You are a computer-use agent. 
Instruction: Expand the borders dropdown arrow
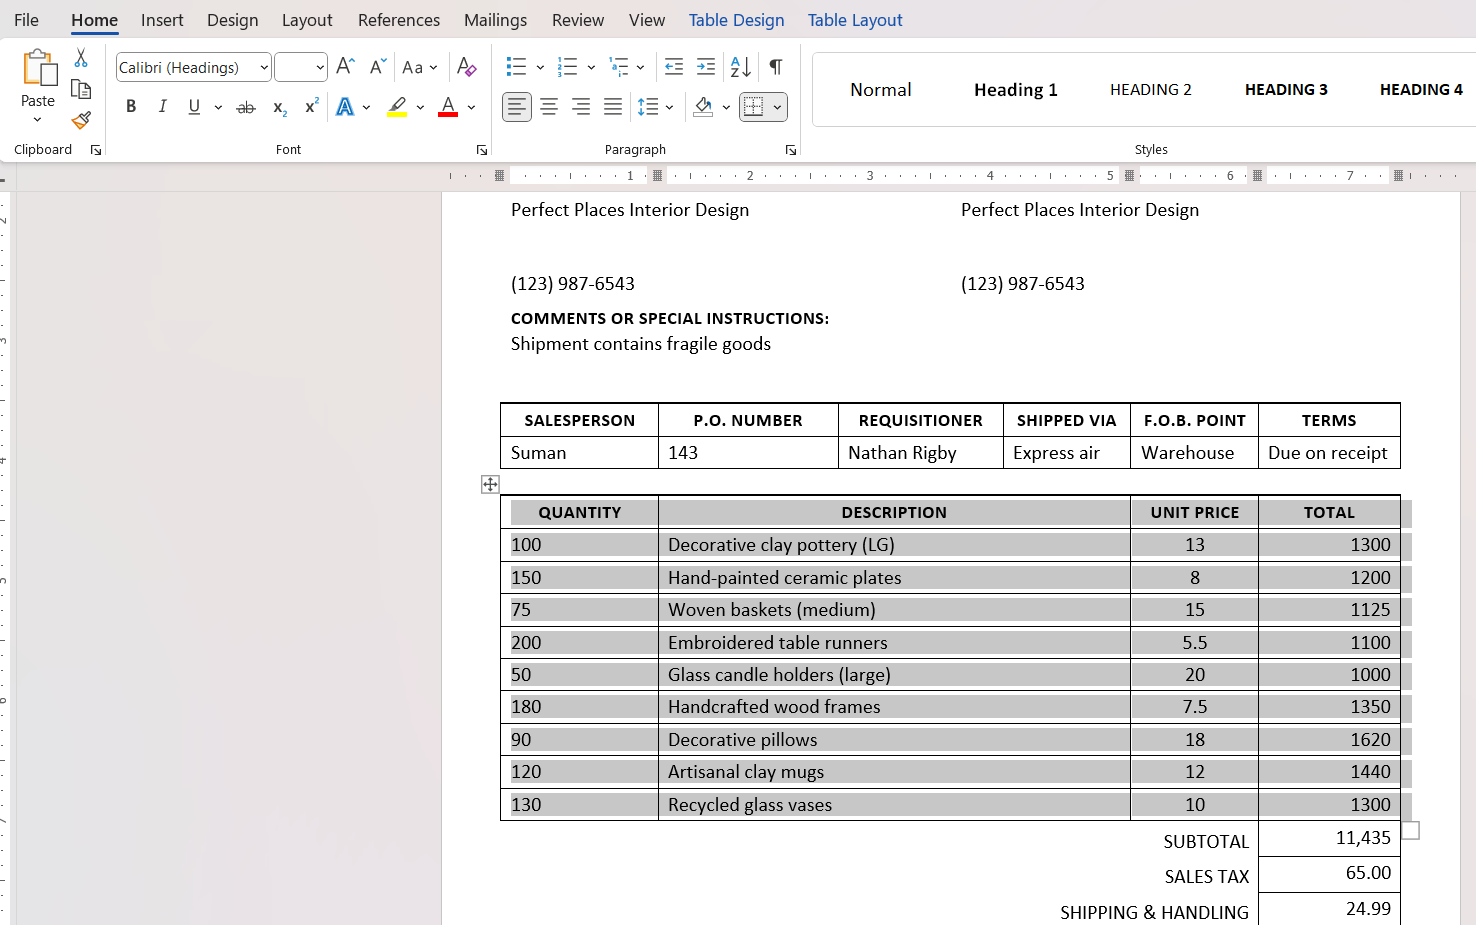click(777, 107)
